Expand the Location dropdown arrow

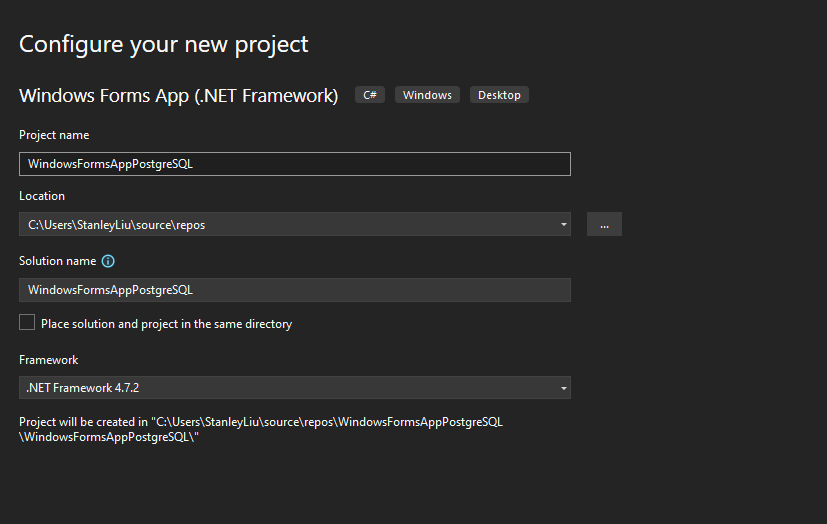(564, 225)
